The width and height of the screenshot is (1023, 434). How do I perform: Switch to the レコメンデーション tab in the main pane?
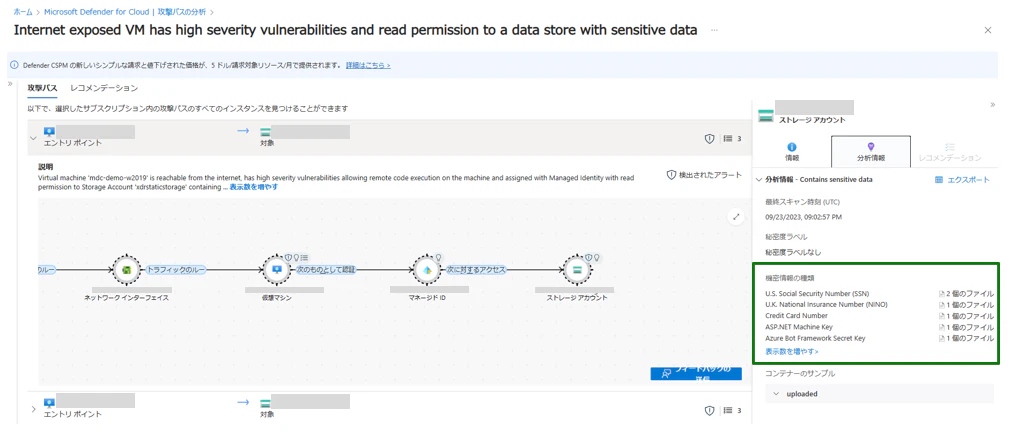(x=104, y=87)
